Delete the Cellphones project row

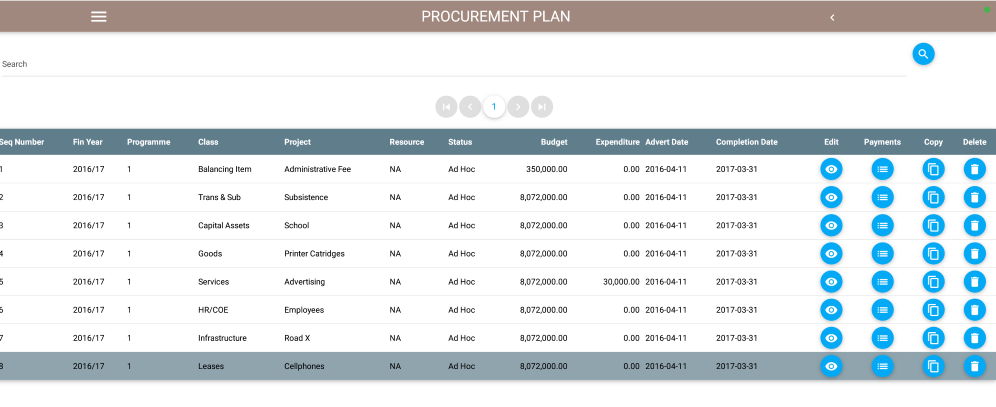974,367
